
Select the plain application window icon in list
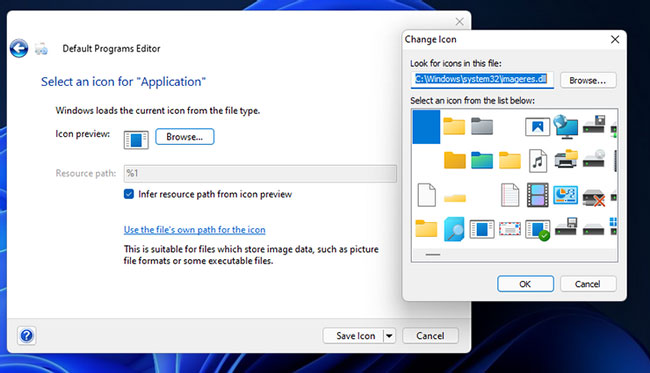coord(482,229)
